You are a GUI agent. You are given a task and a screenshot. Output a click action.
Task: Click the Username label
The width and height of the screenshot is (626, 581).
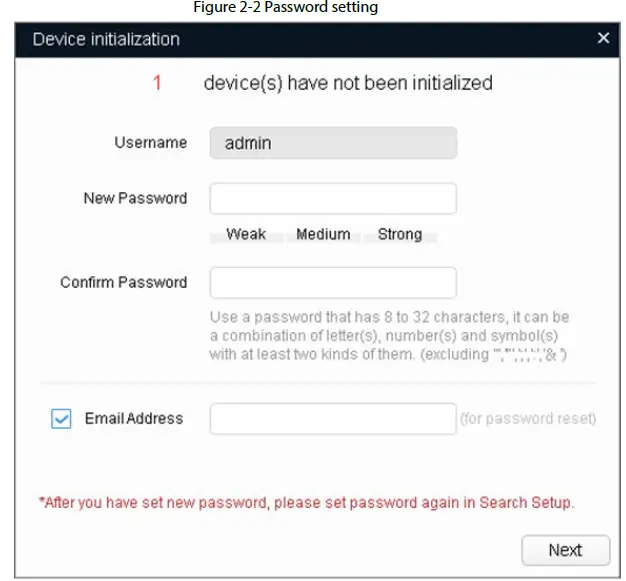pos(150,143)
